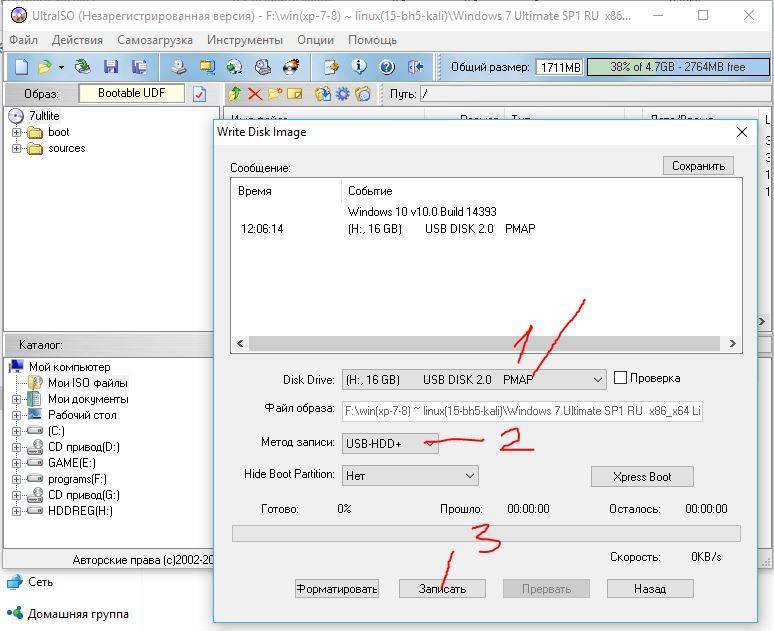Click the Compress ISO icon
Image resolution: width=774 pixels, height=631 pixels.
[207, 67]
